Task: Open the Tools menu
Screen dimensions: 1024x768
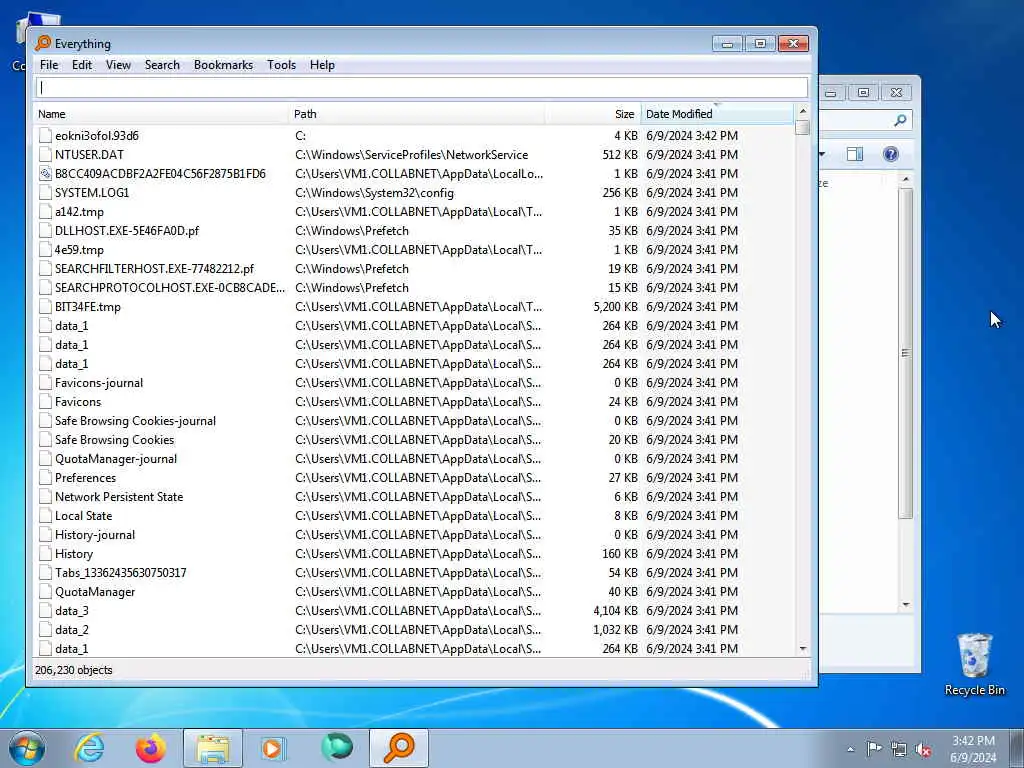Action: [x=281, y=65]
